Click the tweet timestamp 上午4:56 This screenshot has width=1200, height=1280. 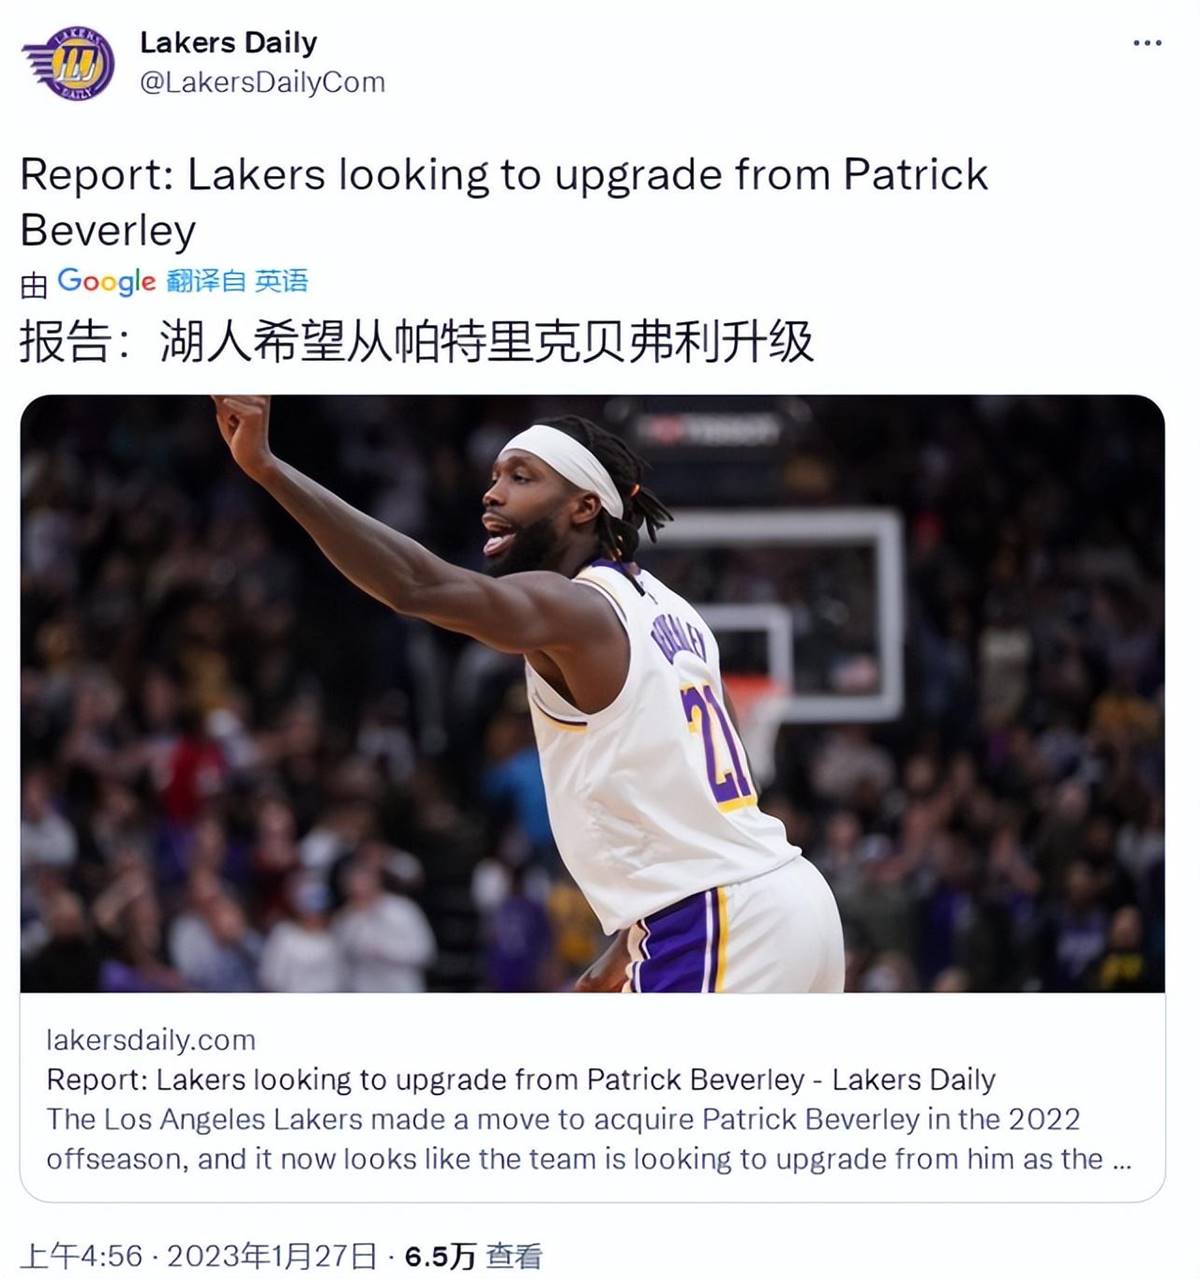coord(82,1256)
